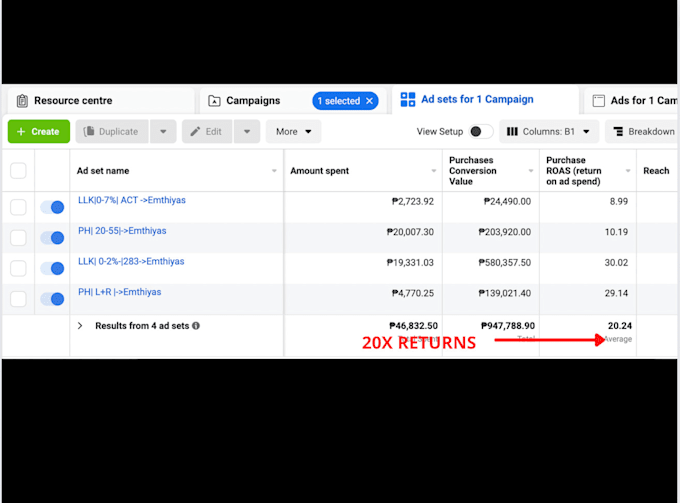This screenshot has width=680, height=503.
Task: Click the Breakdown list icon
Action: tap(618, 131)
